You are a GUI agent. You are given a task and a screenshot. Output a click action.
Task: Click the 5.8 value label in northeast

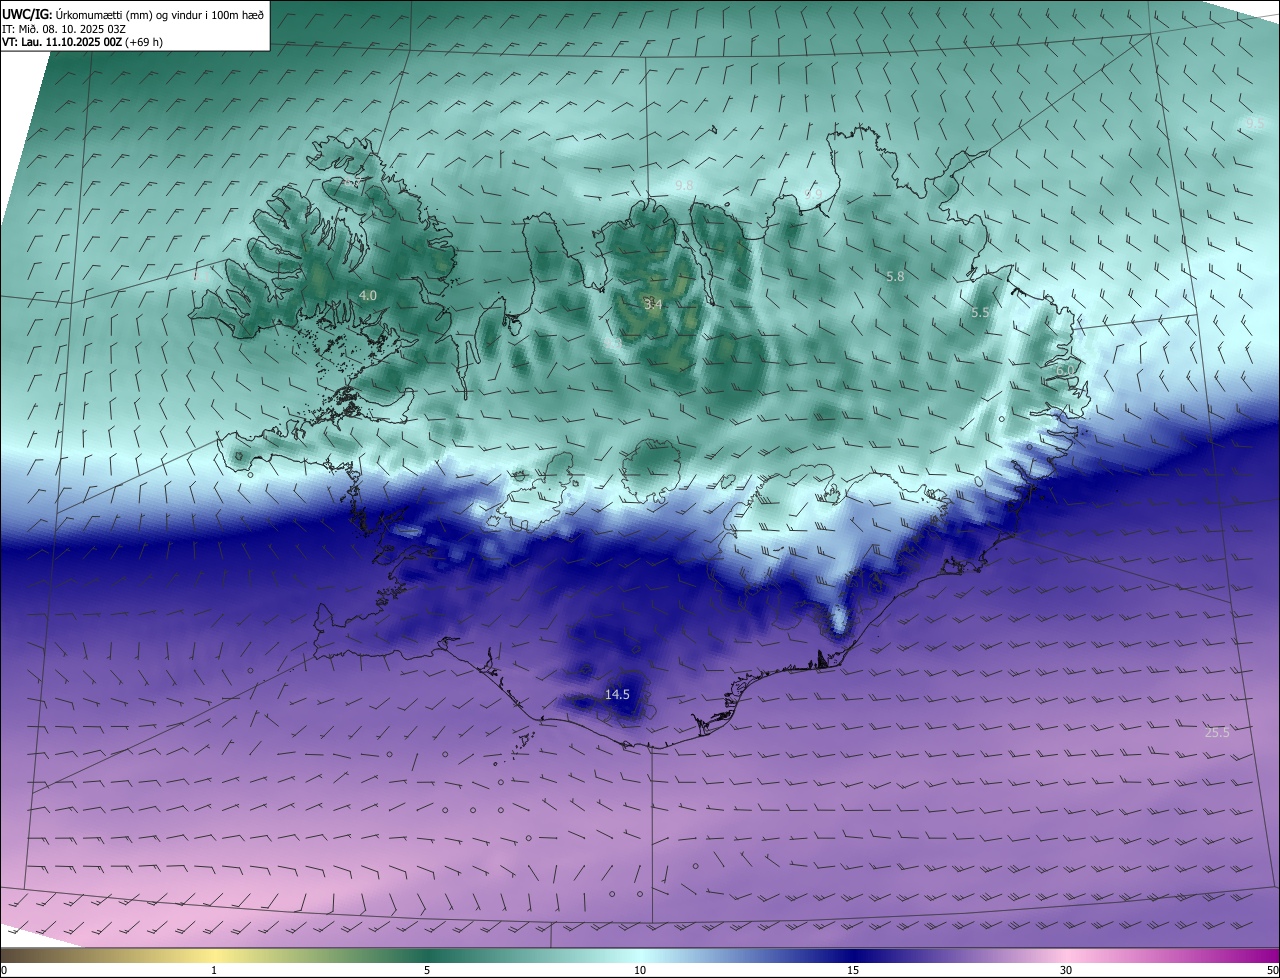(x=895, y=276)
